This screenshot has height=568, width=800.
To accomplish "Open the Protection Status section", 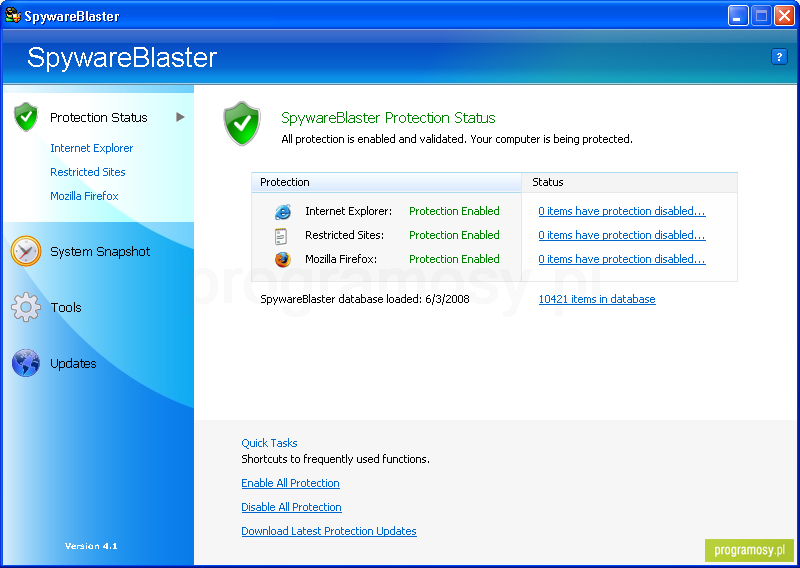I will coord(98,117).
